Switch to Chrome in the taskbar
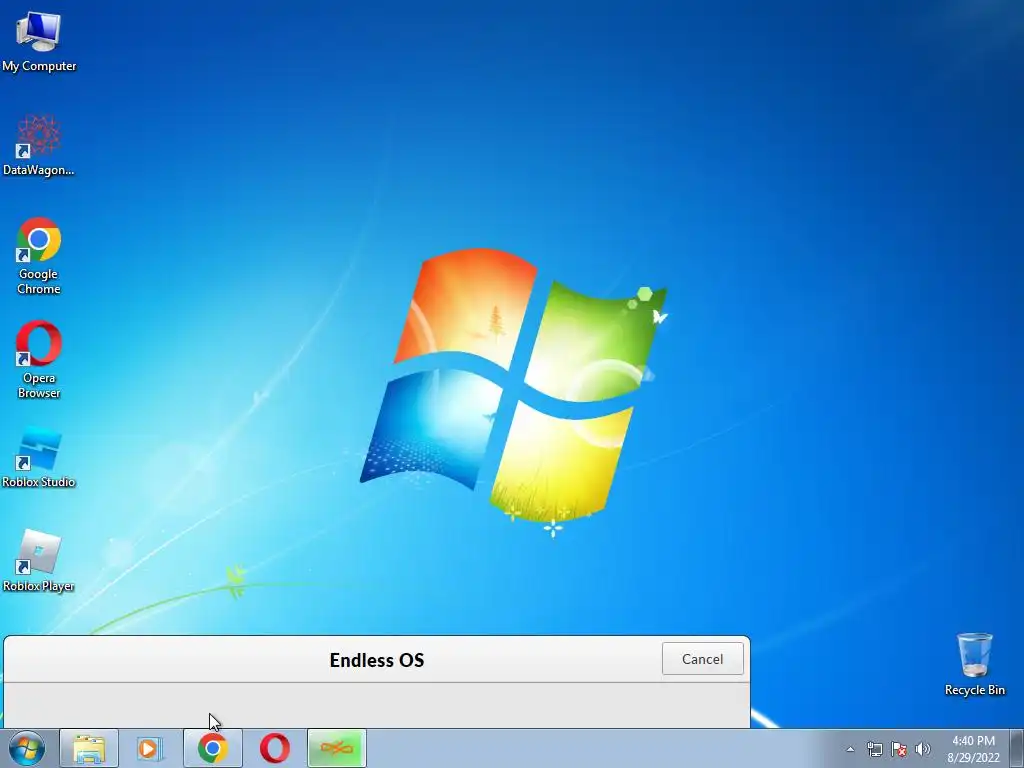This screenshot has width=1024, height=768. [x=212, y=748]
